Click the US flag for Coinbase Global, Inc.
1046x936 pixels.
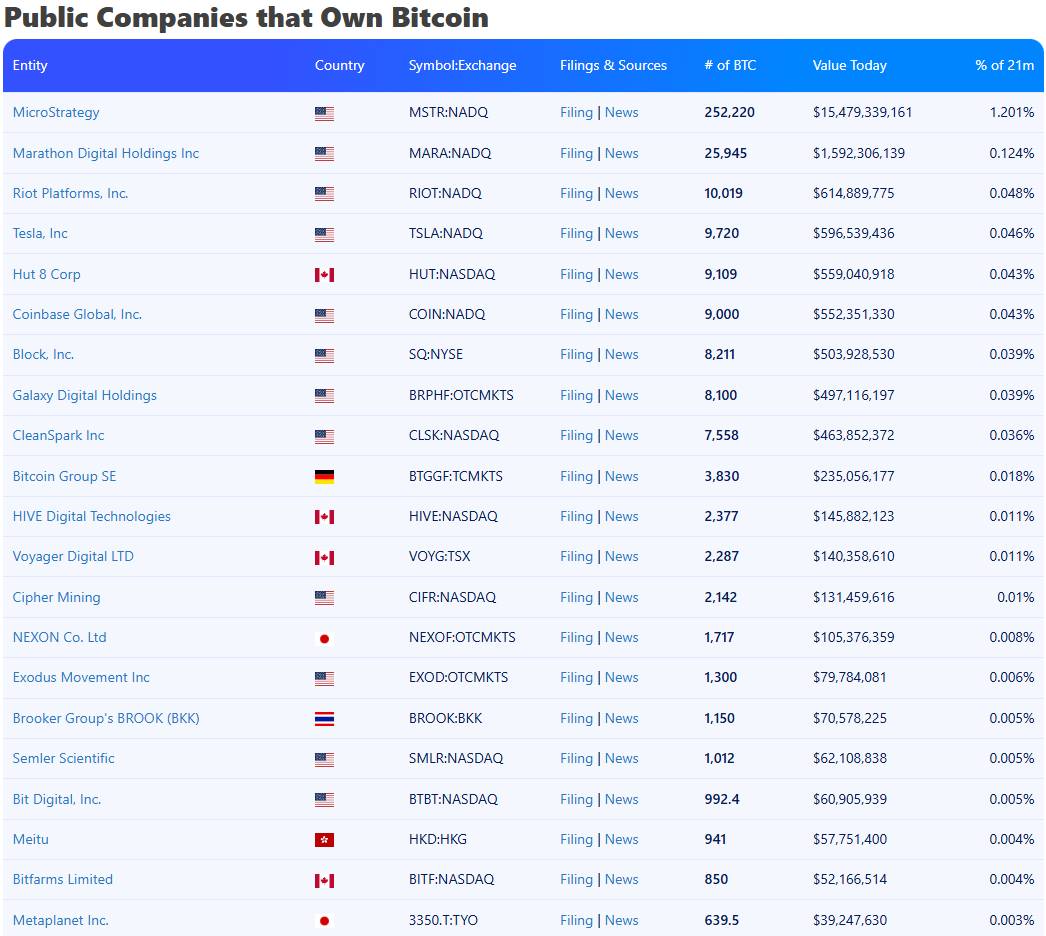point(324,315)
